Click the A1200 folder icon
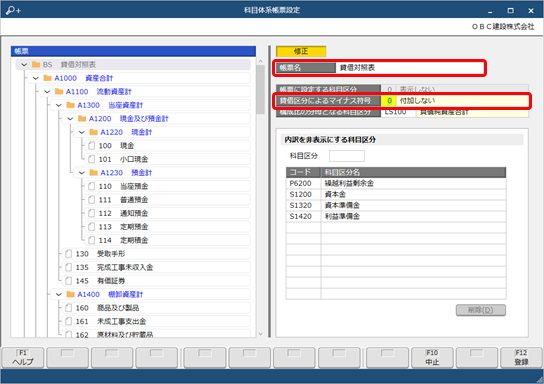This screenshot has height=384, width=544. tap(82, 119)
